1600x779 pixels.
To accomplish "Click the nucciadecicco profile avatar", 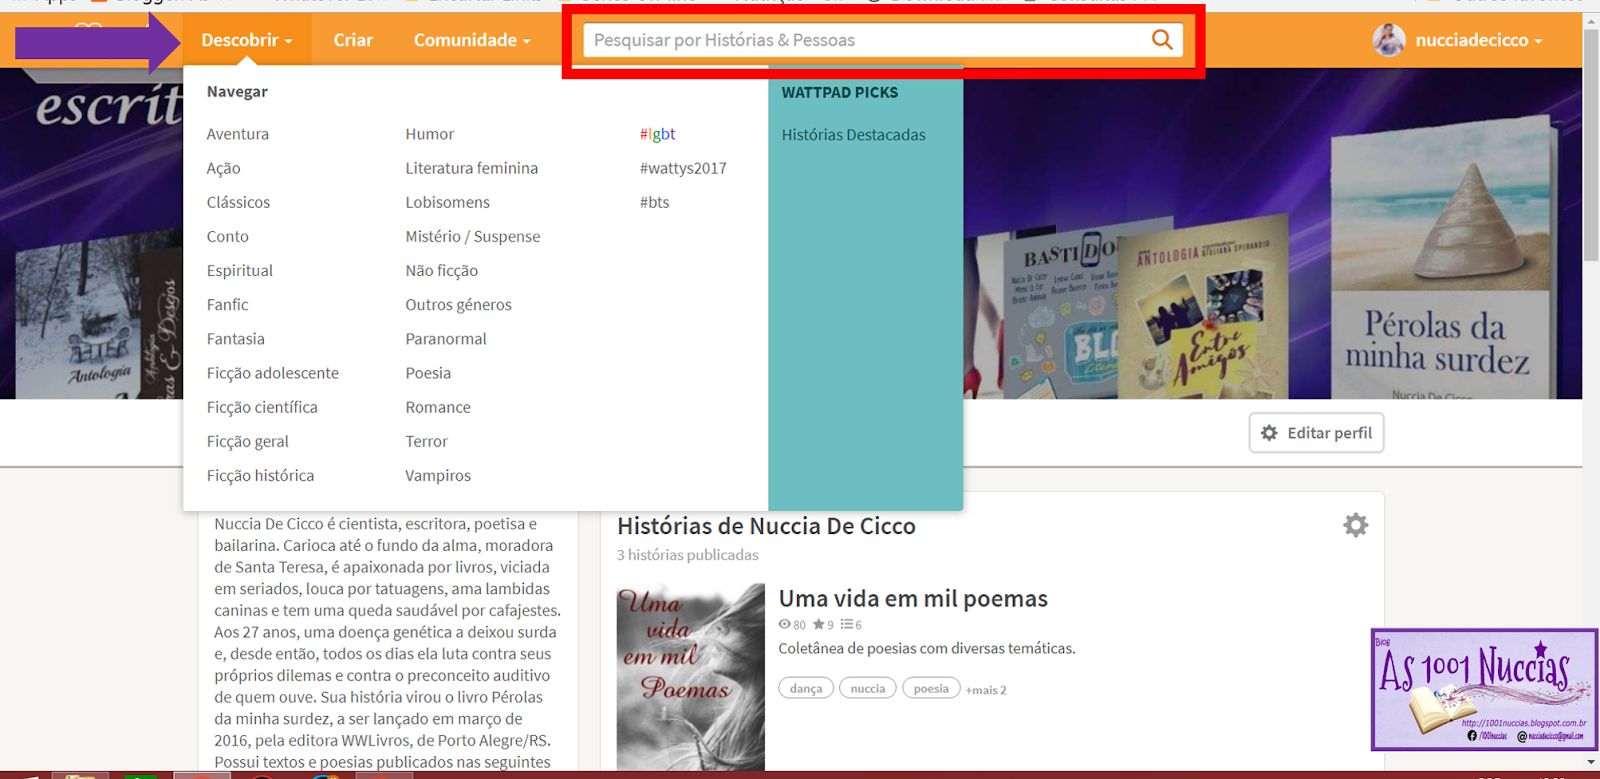I will (1389, 40).
